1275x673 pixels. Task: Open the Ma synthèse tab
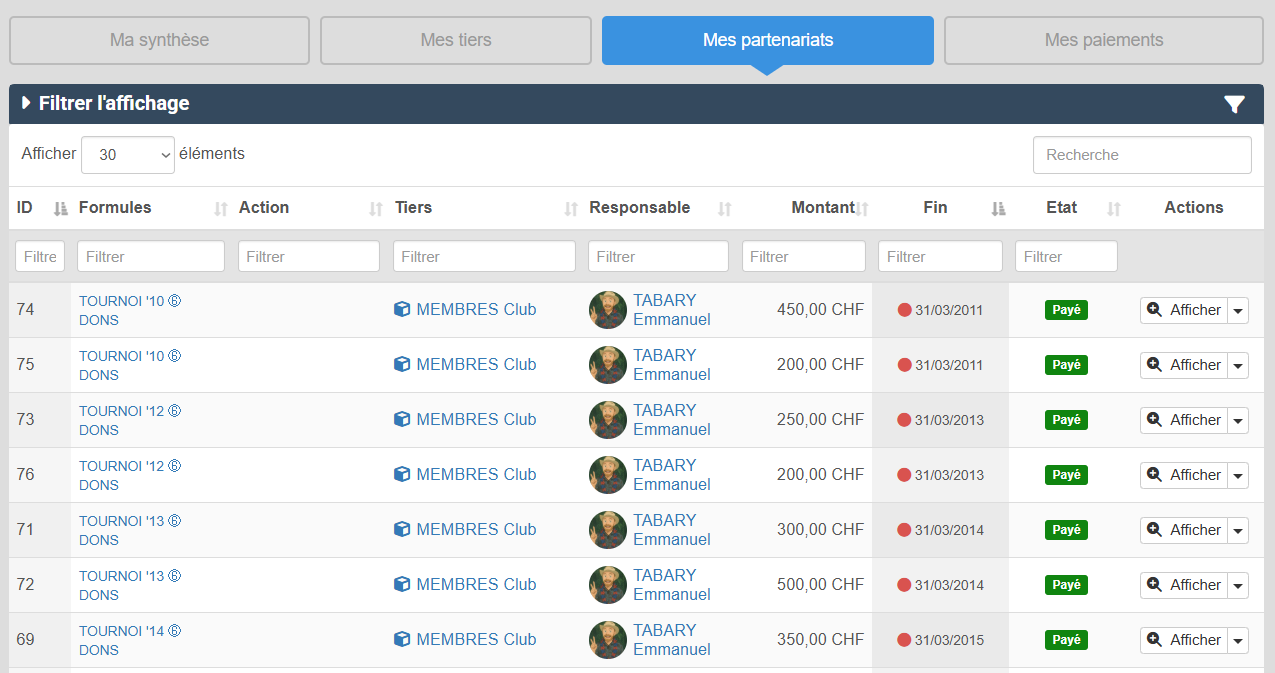pos(159,40)
